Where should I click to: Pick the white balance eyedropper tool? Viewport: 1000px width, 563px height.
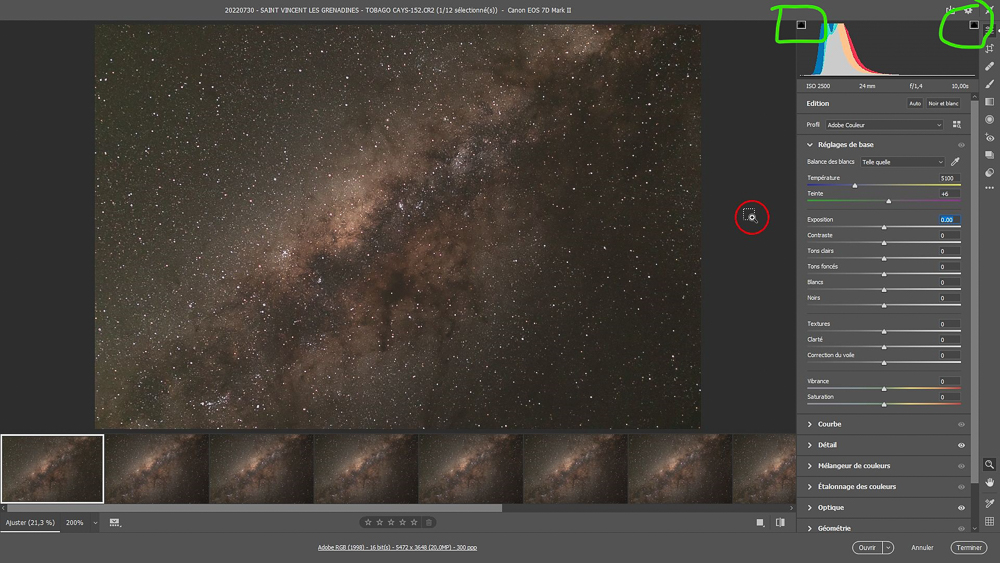[955, 162]
